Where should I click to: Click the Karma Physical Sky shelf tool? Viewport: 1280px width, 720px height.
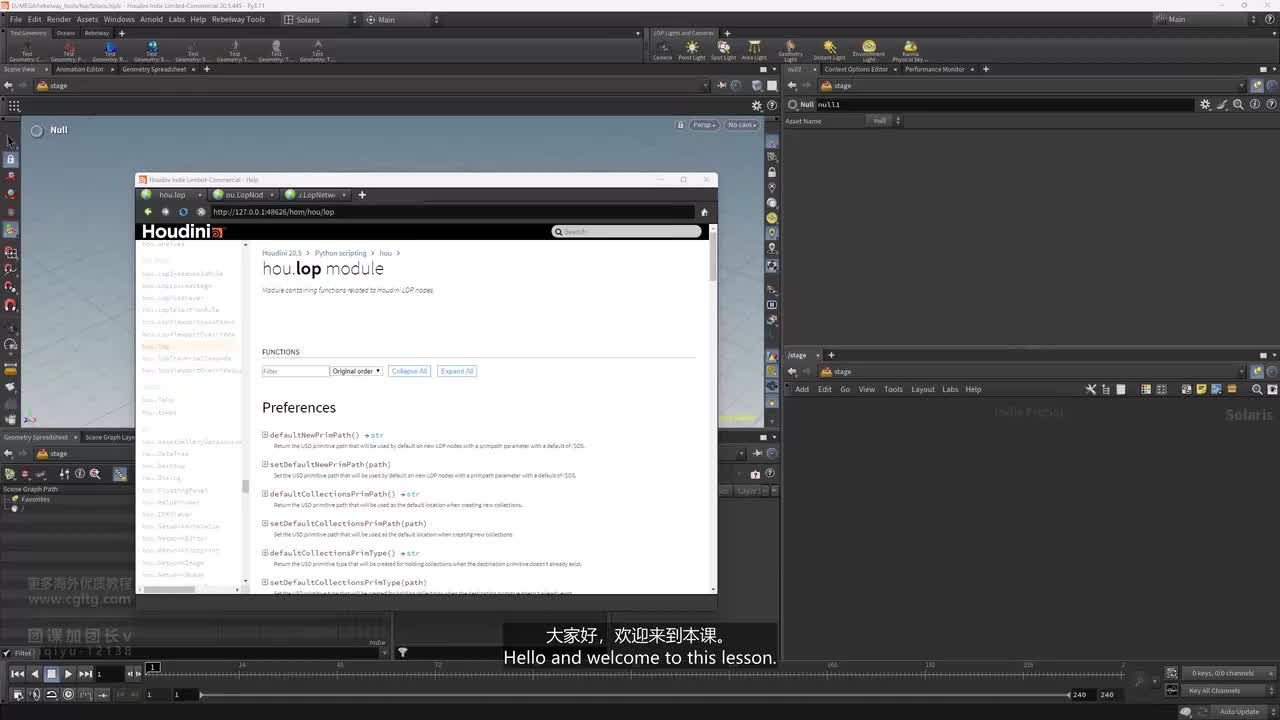pos(909,50)
